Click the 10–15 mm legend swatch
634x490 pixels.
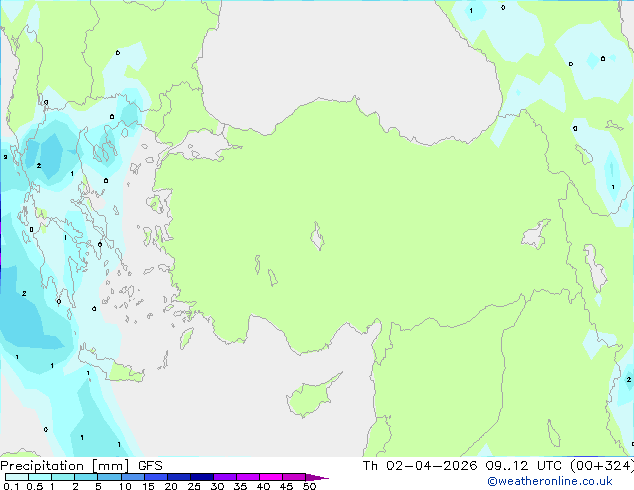(x=132, y=477)
